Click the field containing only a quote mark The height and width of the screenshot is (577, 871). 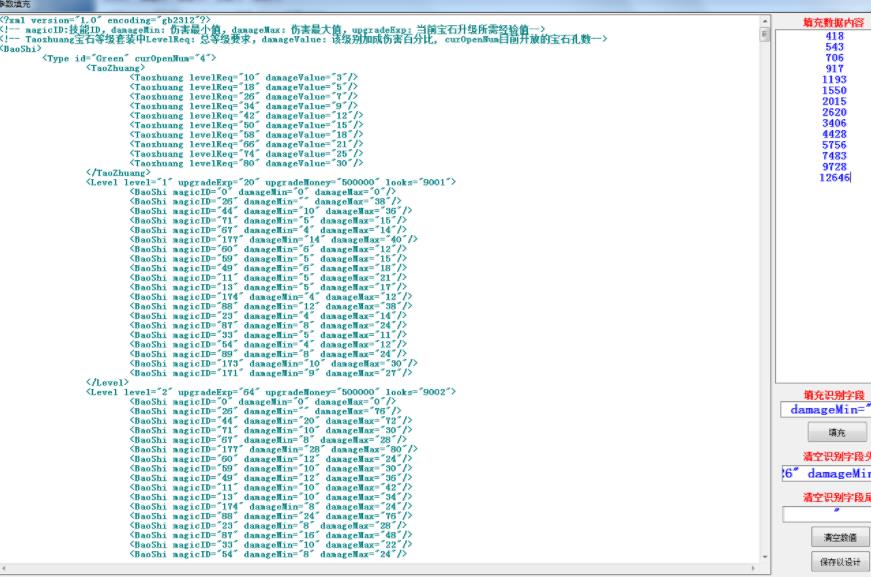tap(827, 514)
